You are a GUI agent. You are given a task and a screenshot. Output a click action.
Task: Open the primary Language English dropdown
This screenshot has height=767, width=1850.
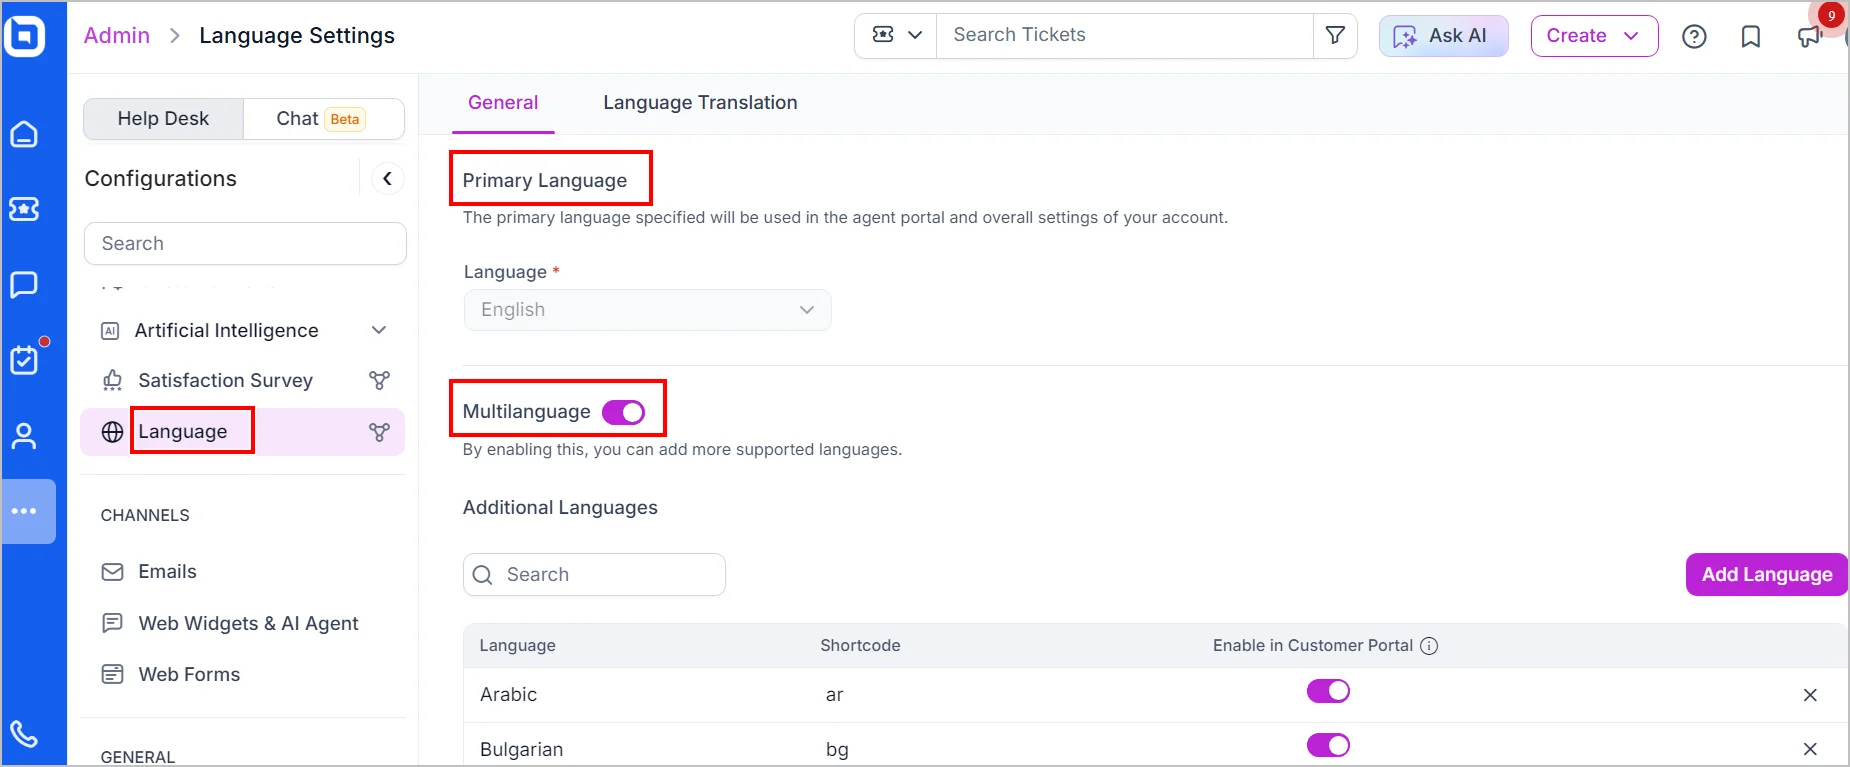click(x=647, y=310)
